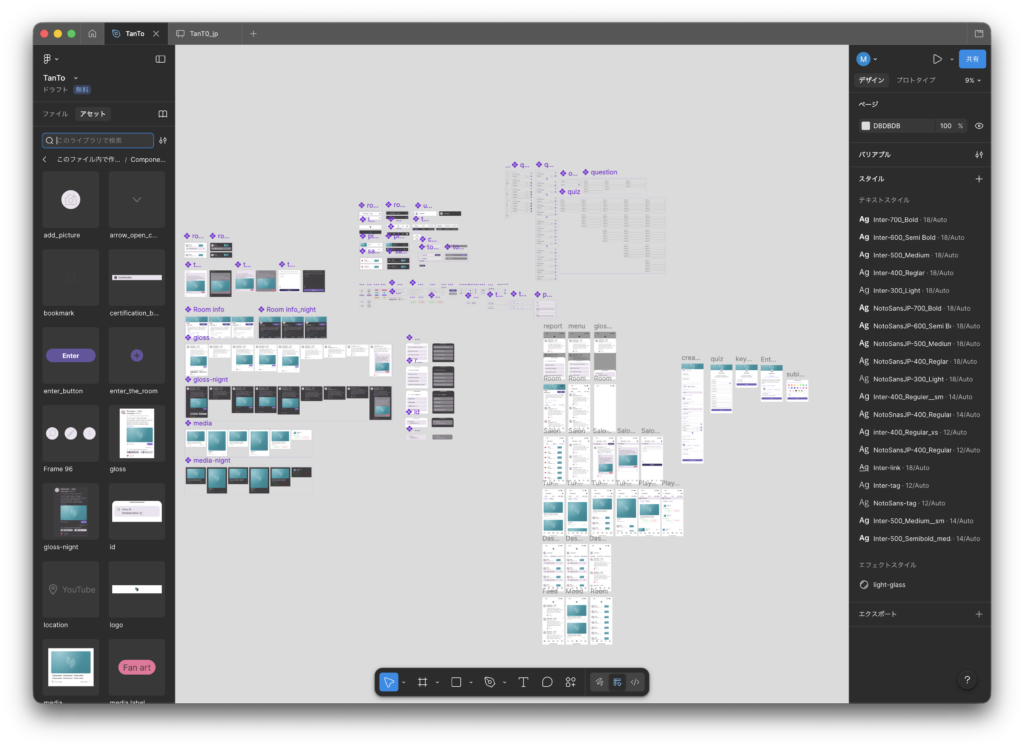Pick the Comment tool

547,682
